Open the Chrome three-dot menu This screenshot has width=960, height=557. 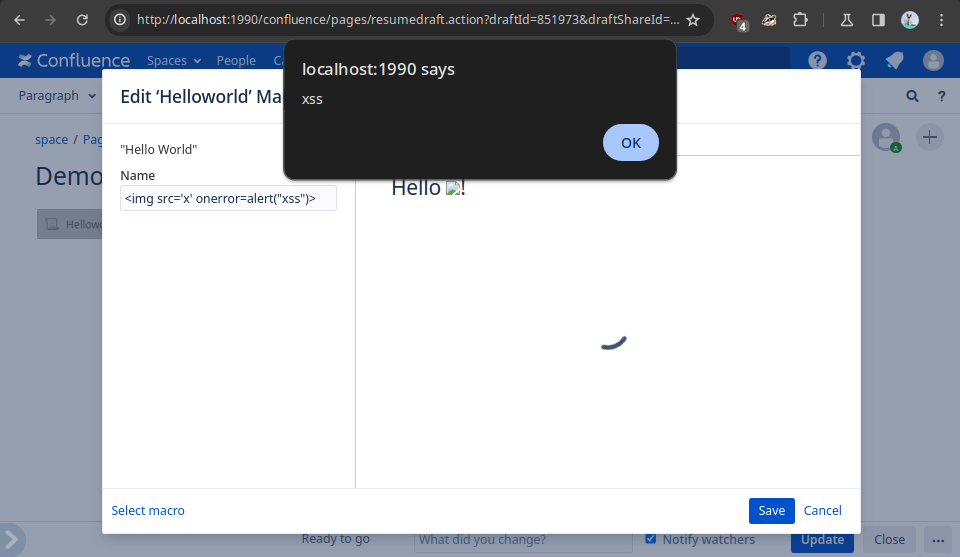[942, 20]
